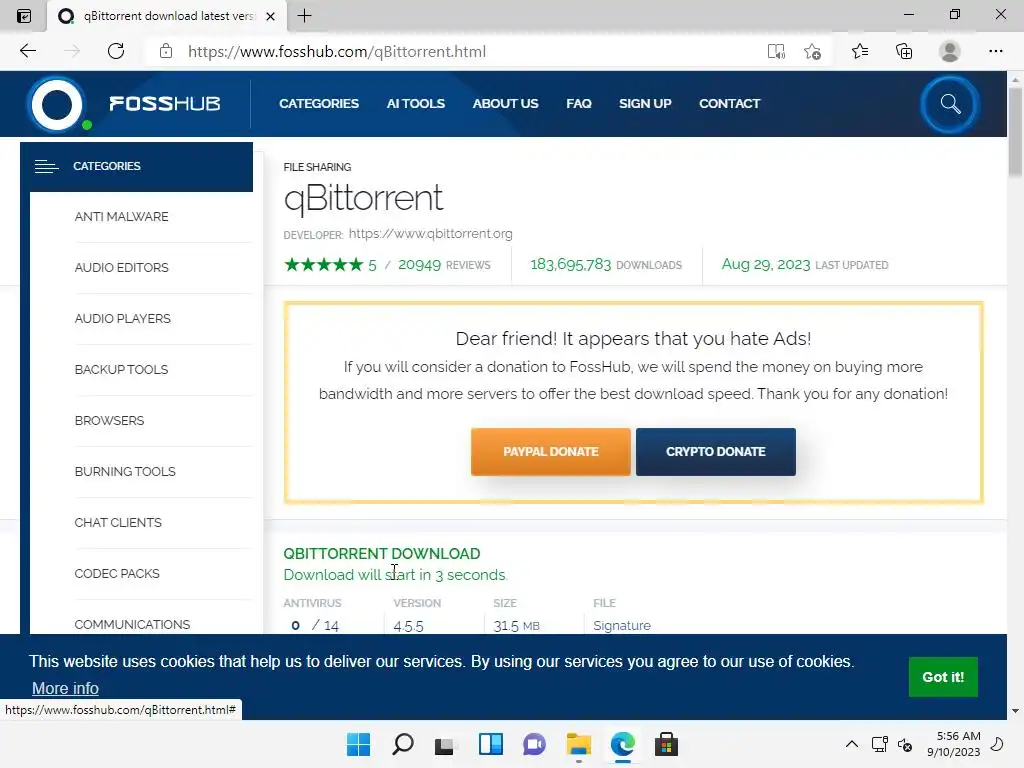The width and height of the screenshot is (1024, 768).
Task: Open network status tray icon
Action: (880, 744)
